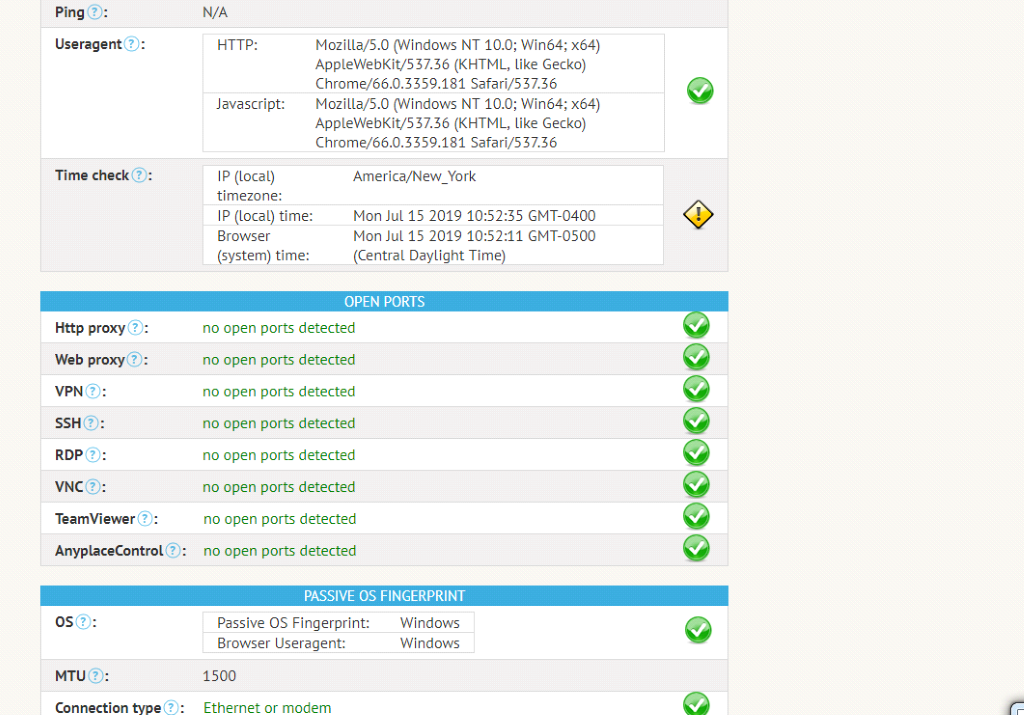Click the question mark beside Web proxy

coord(136,360)
